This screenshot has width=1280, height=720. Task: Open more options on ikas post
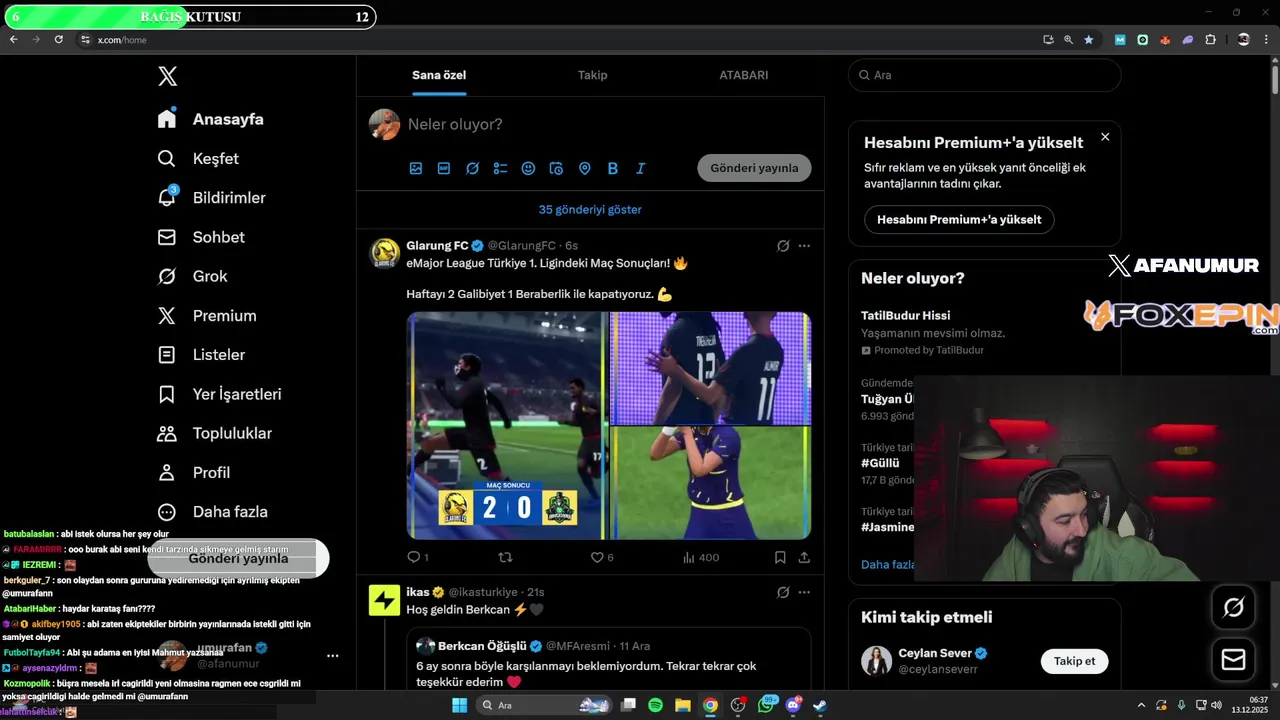point(804,592)
